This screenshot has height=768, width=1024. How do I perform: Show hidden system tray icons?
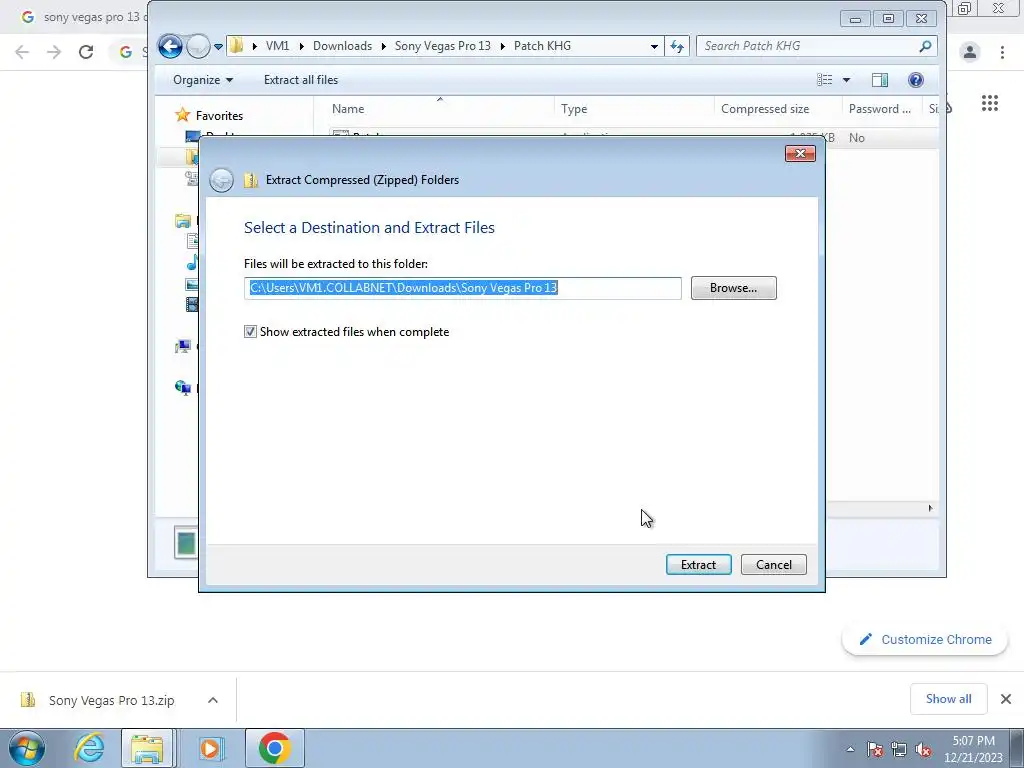(x=850, y=749)
